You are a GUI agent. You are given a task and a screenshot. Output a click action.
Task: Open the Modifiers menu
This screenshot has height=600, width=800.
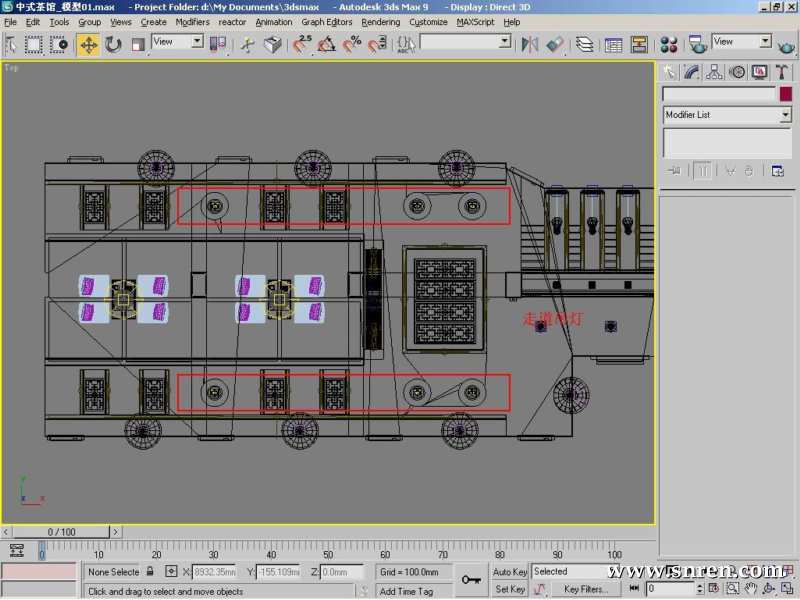coord(192,22)
